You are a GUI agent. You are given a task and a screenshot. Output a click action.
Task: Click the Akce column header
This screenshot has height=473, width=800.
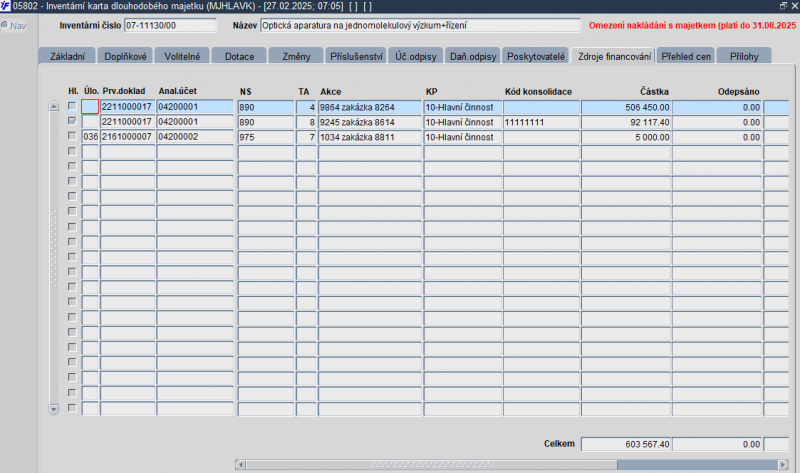tap(331, 92)
